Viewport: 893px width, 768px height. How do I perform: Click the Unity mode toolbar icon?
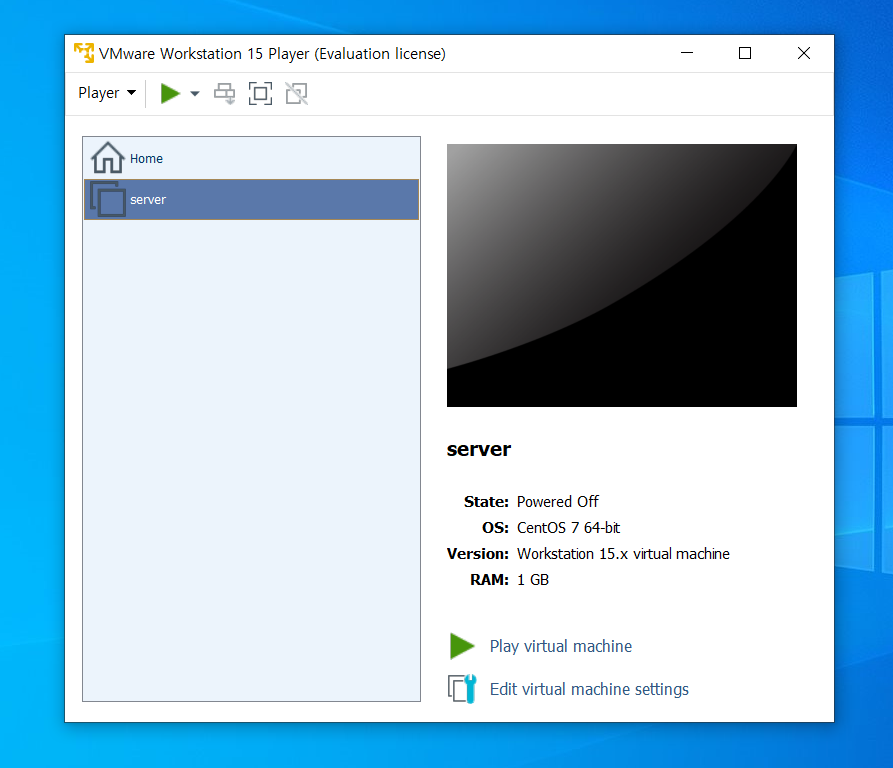point(297,93)
